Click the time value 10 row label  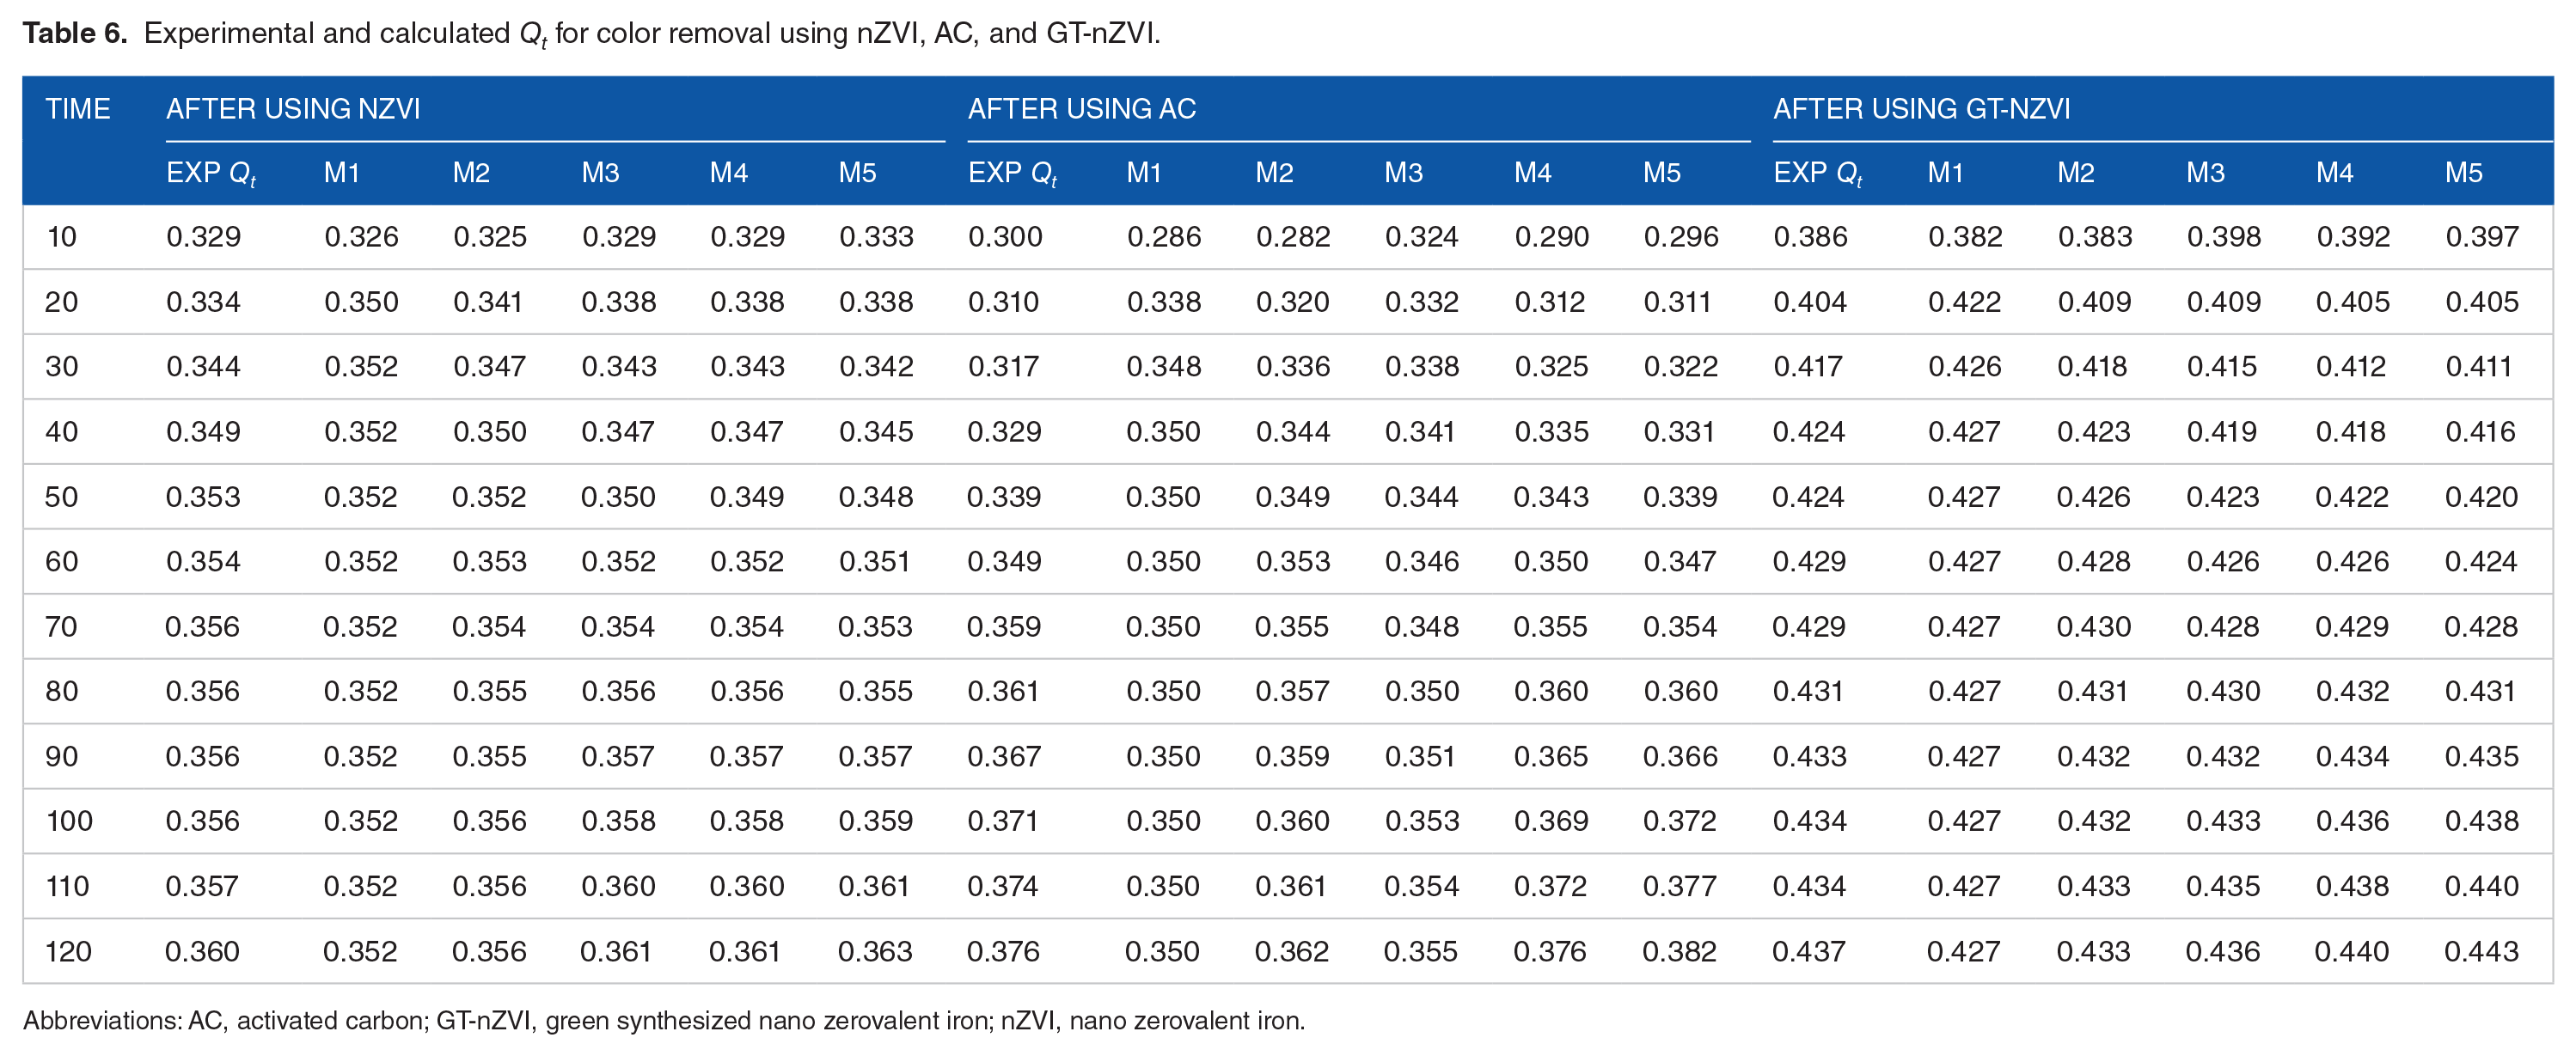[x=61, y=237]
